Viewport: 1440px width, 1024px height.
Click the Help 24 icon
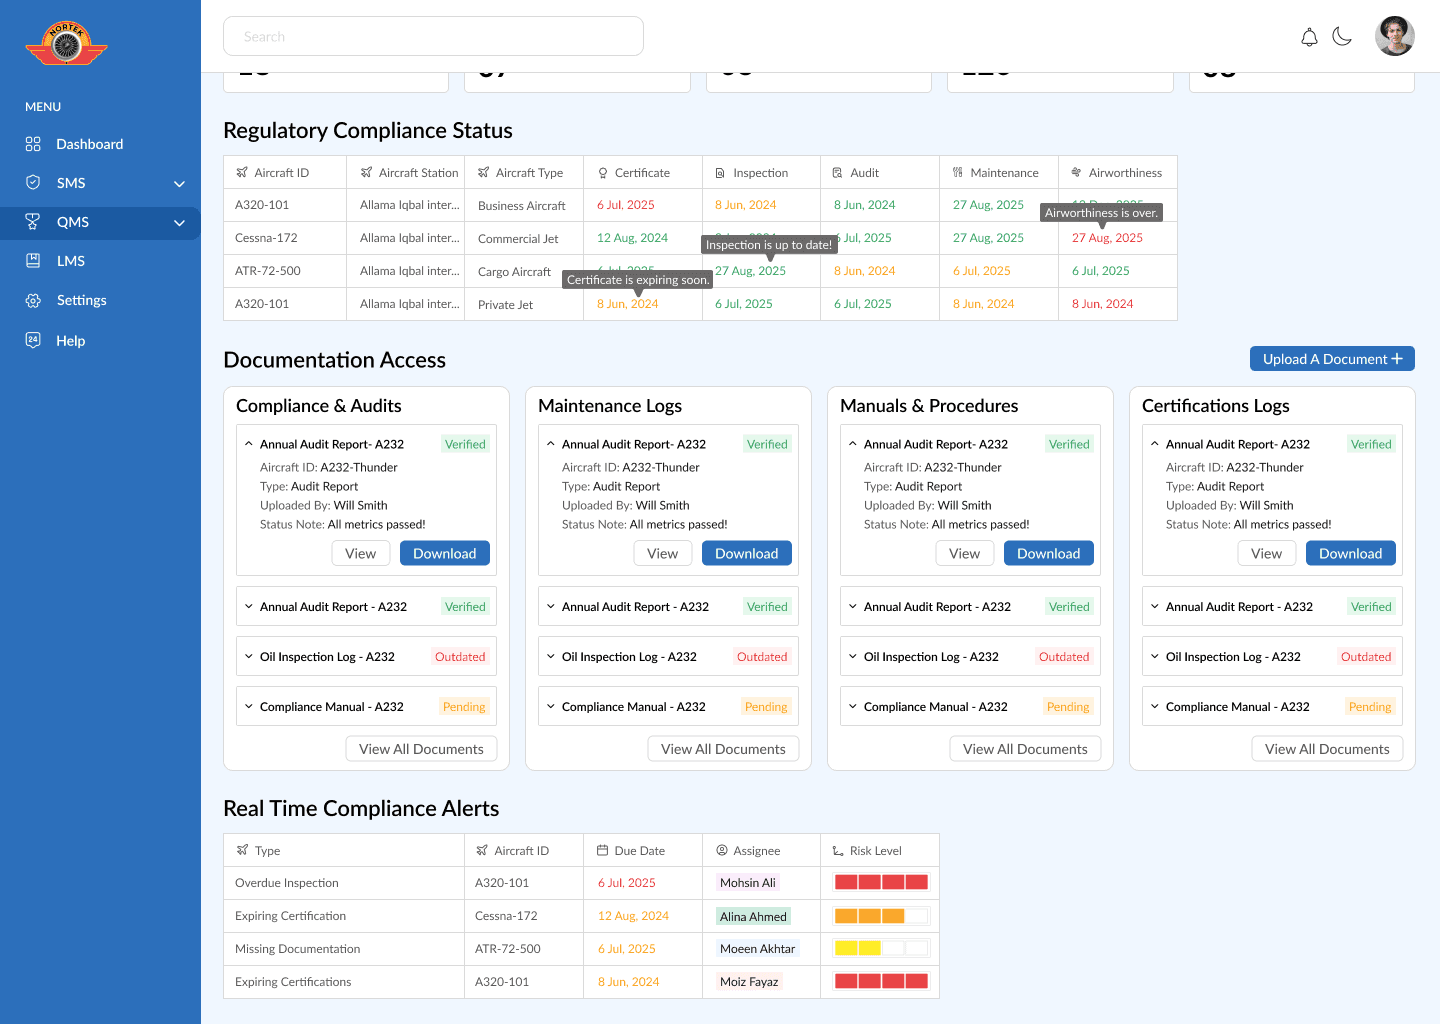[x=33, y=340]
